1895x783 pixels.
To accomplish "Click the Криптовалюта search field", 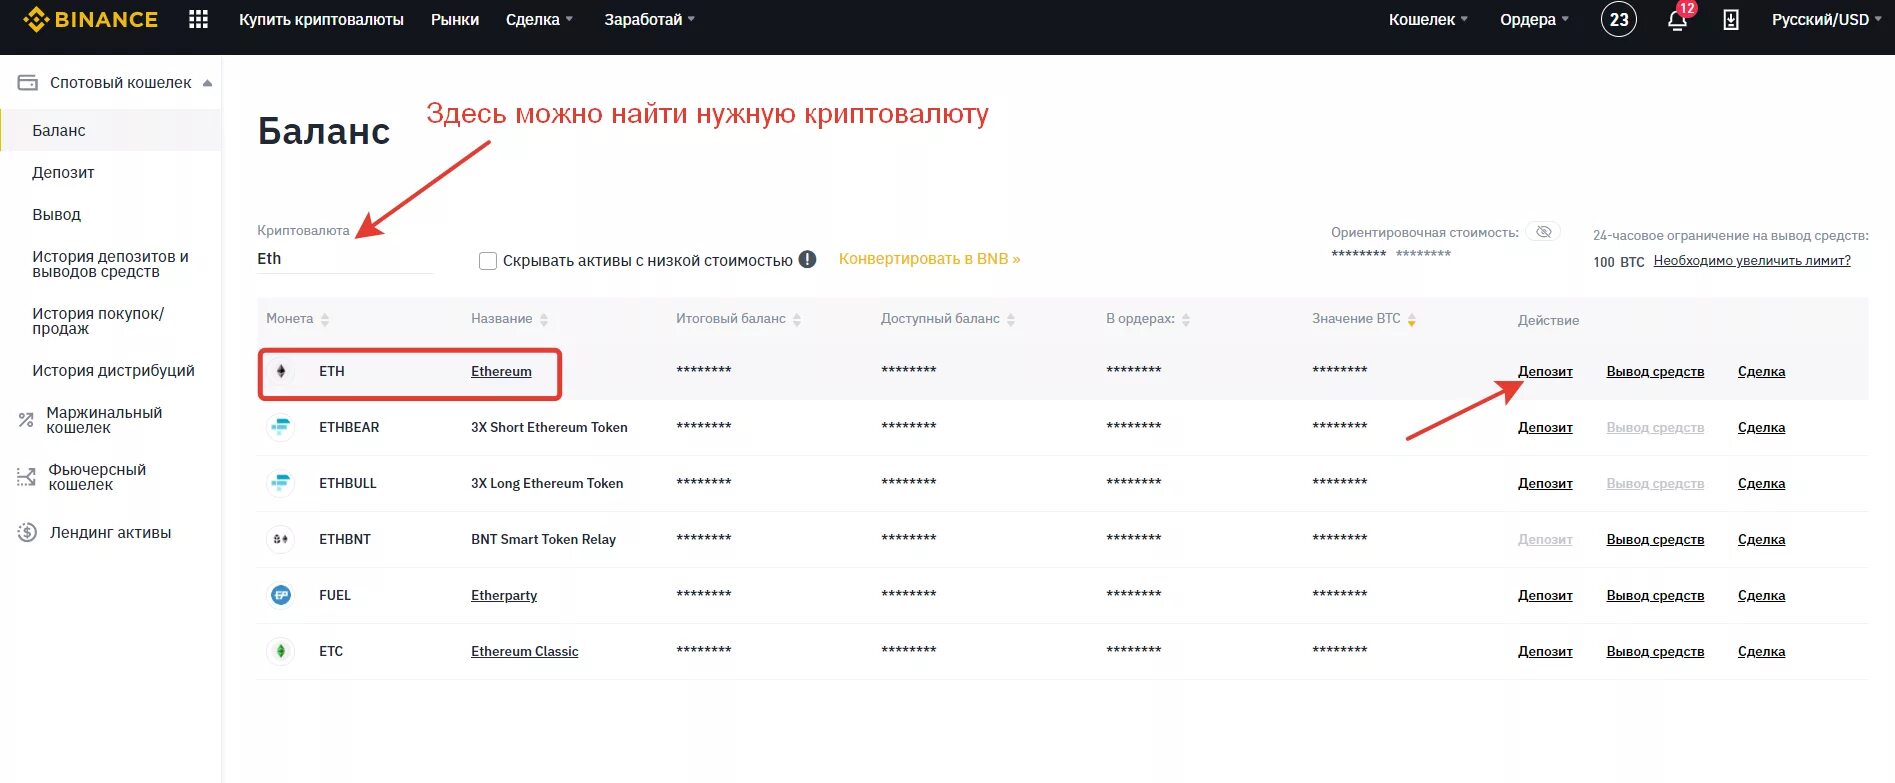I will 344,259.
